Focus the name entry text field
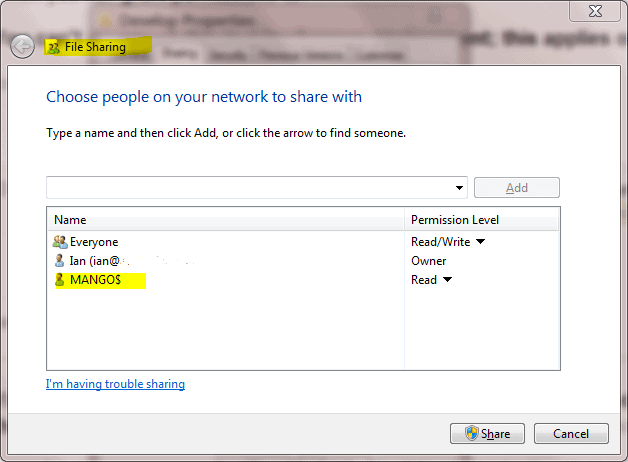 (250, 188)
